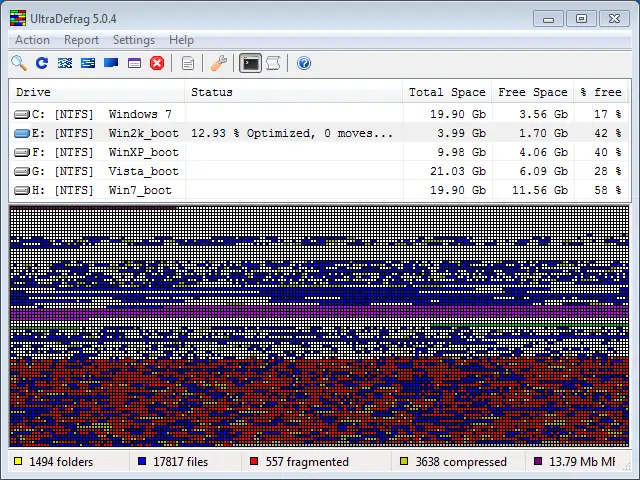640x480 pixels.
Task: Open help with the blue question mark icon
Action: coord(304,63)
